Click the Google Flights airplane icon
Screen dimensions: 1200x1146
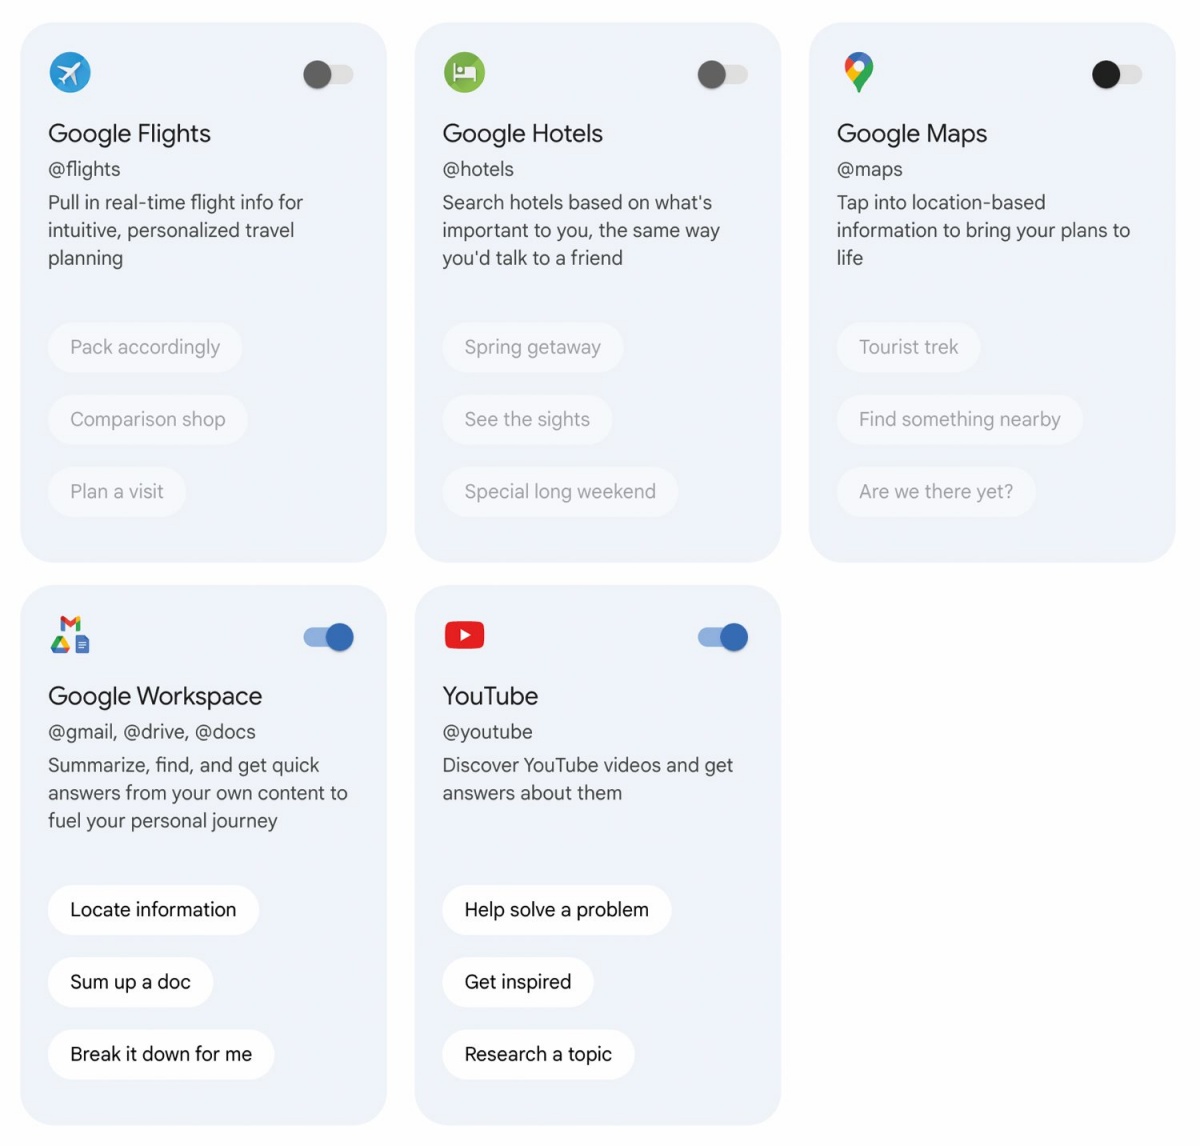(70, 73)
